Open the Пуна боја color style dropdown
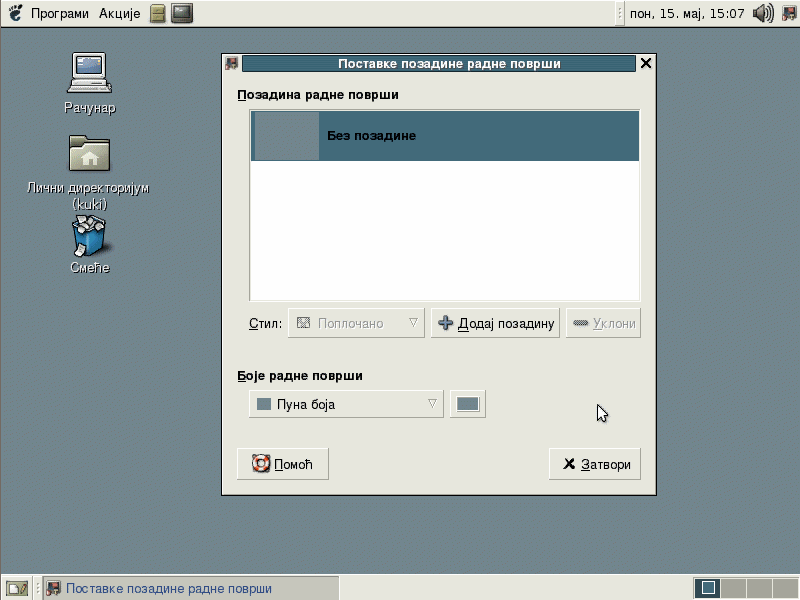800x600 pixels. 346,404
